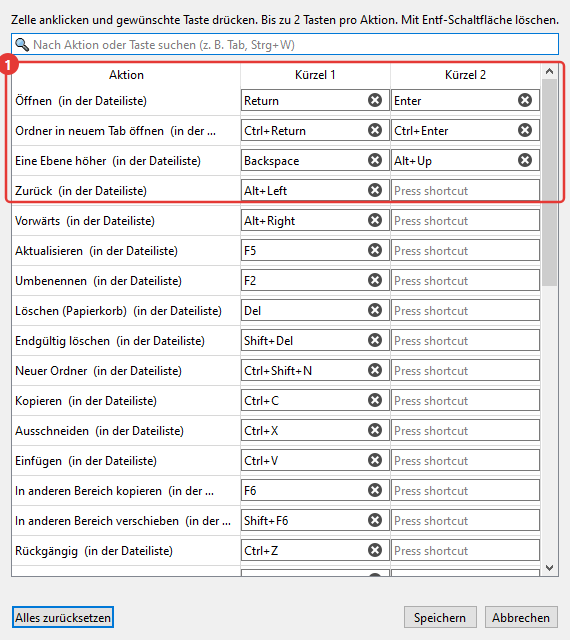Focus the action or key search field
The height and width of the screenshot is (640, 570).
[285, 44]
